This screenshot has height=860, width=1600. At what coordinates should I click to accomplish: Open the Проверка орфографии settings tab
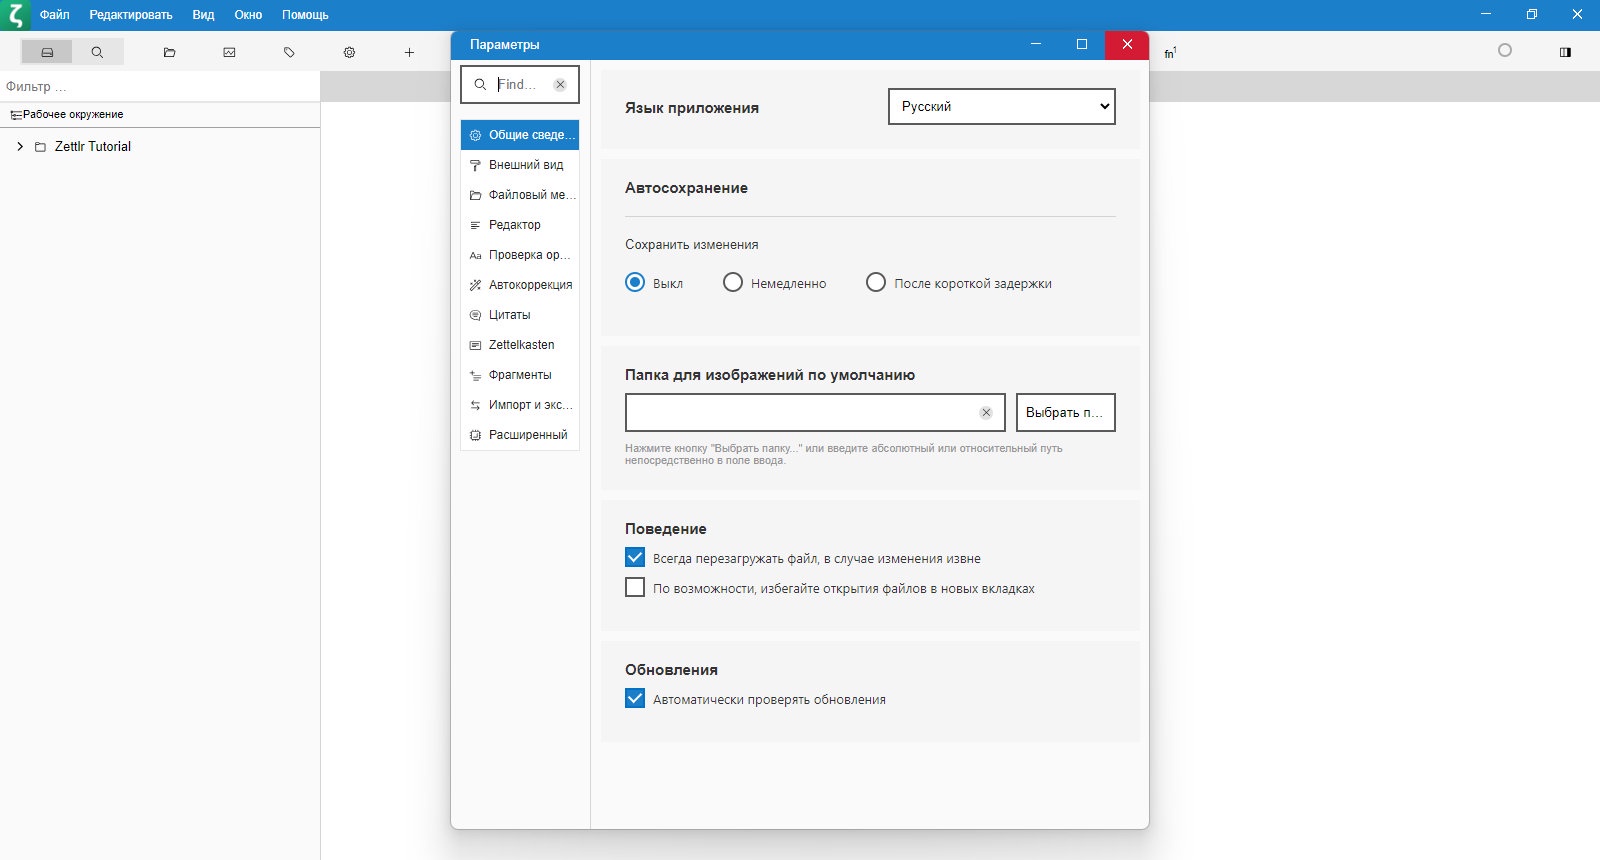pyautogui.click(x=520, y=255)
